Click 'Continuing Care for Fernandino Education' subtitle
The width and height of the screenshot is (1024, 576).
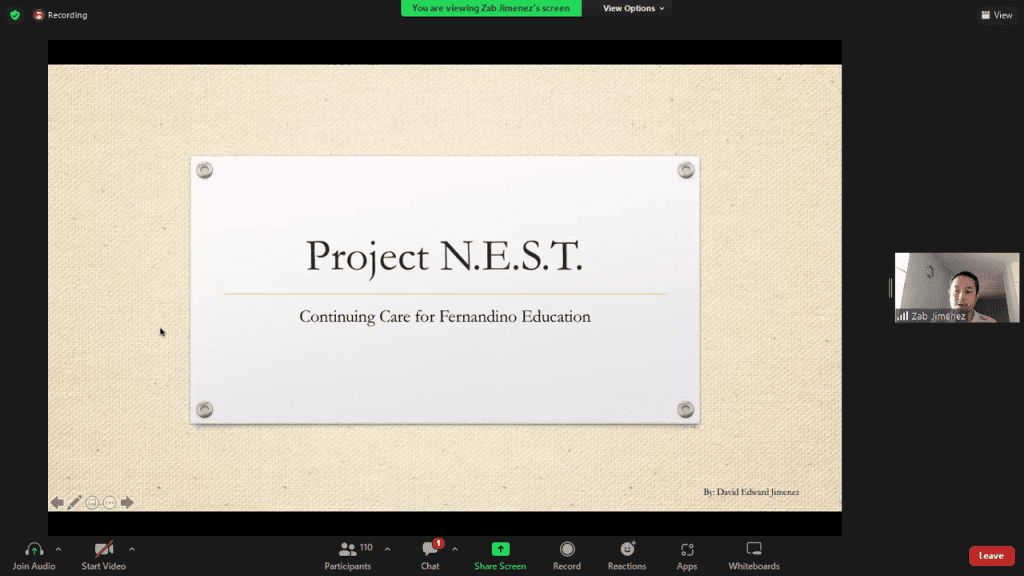445,317
